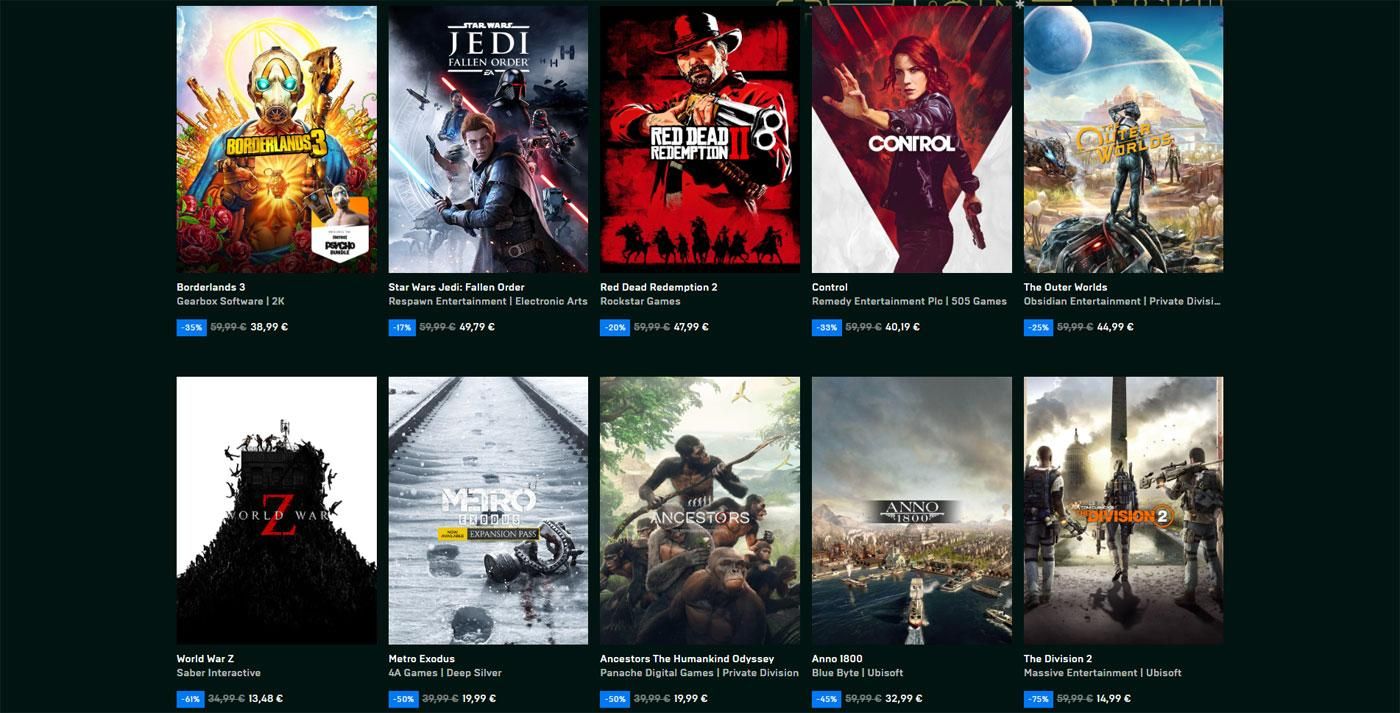Image resolution: width=1400 pixels, height=713 pixels.
Task: Open Star Wars Jedi: Fallen Order cover
Action: 488,139
